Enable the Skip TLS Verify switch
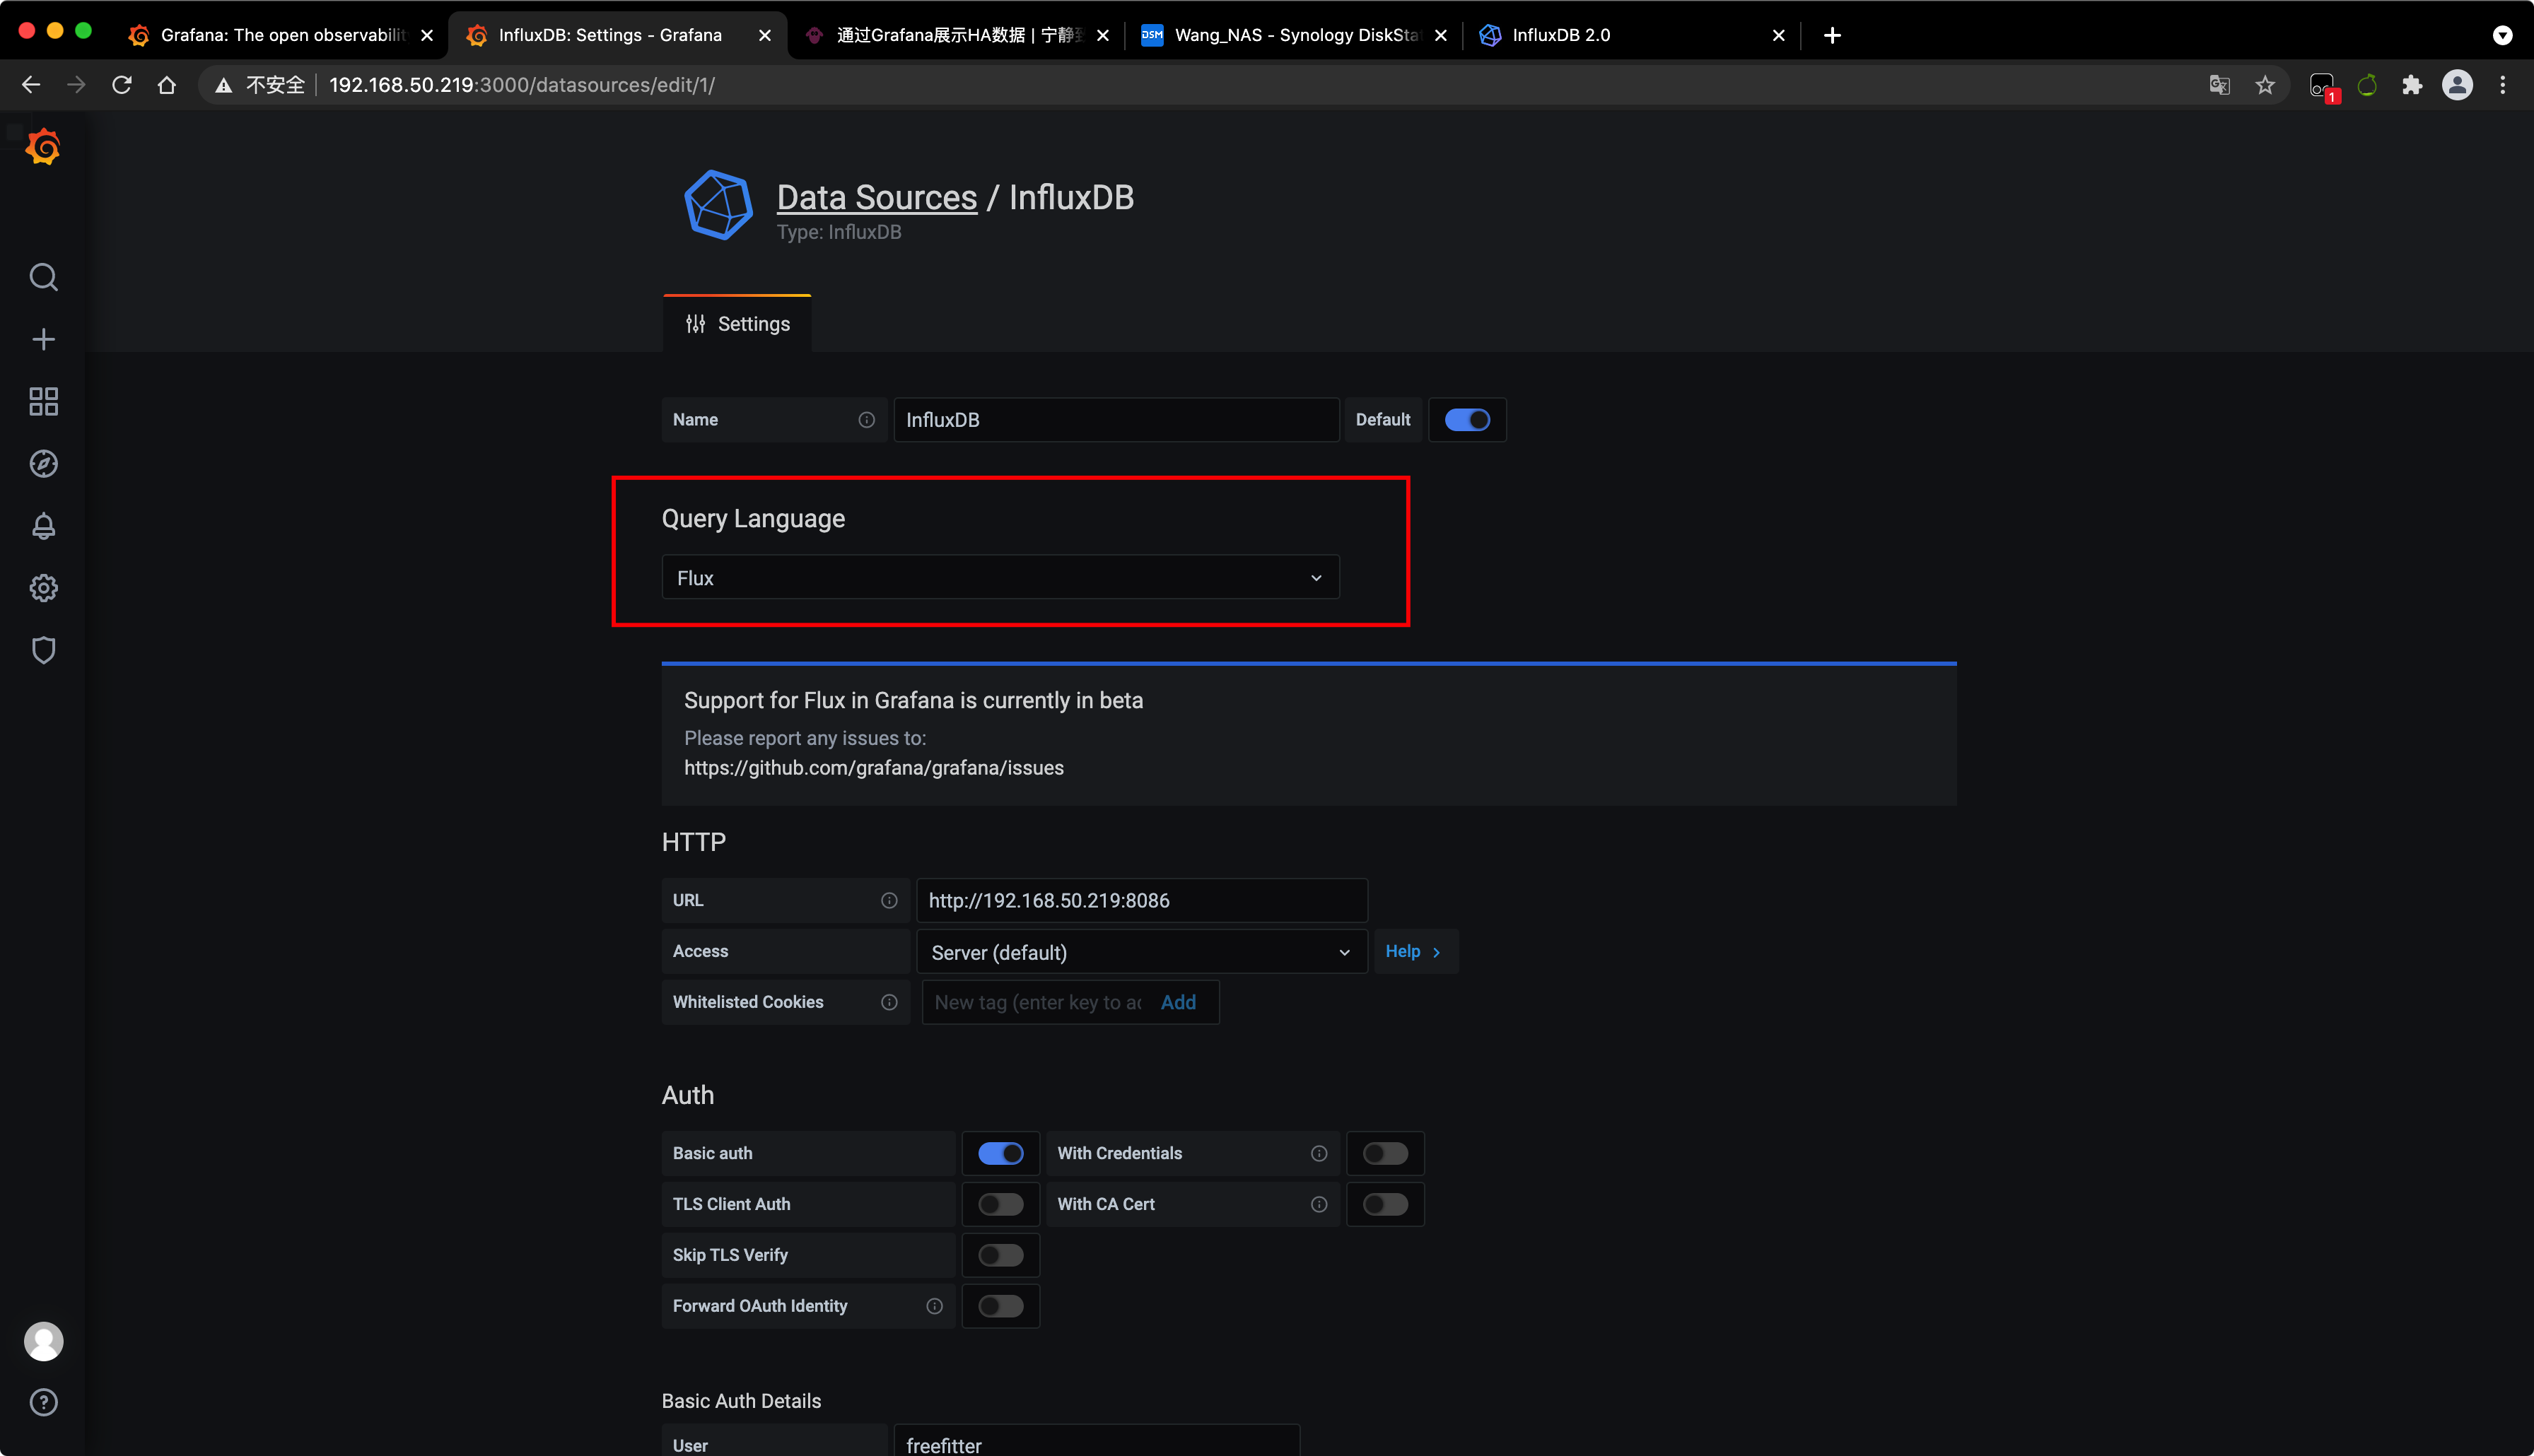The width and height of the screenshot is (2534, 1456). (x=1000, y=1255)
